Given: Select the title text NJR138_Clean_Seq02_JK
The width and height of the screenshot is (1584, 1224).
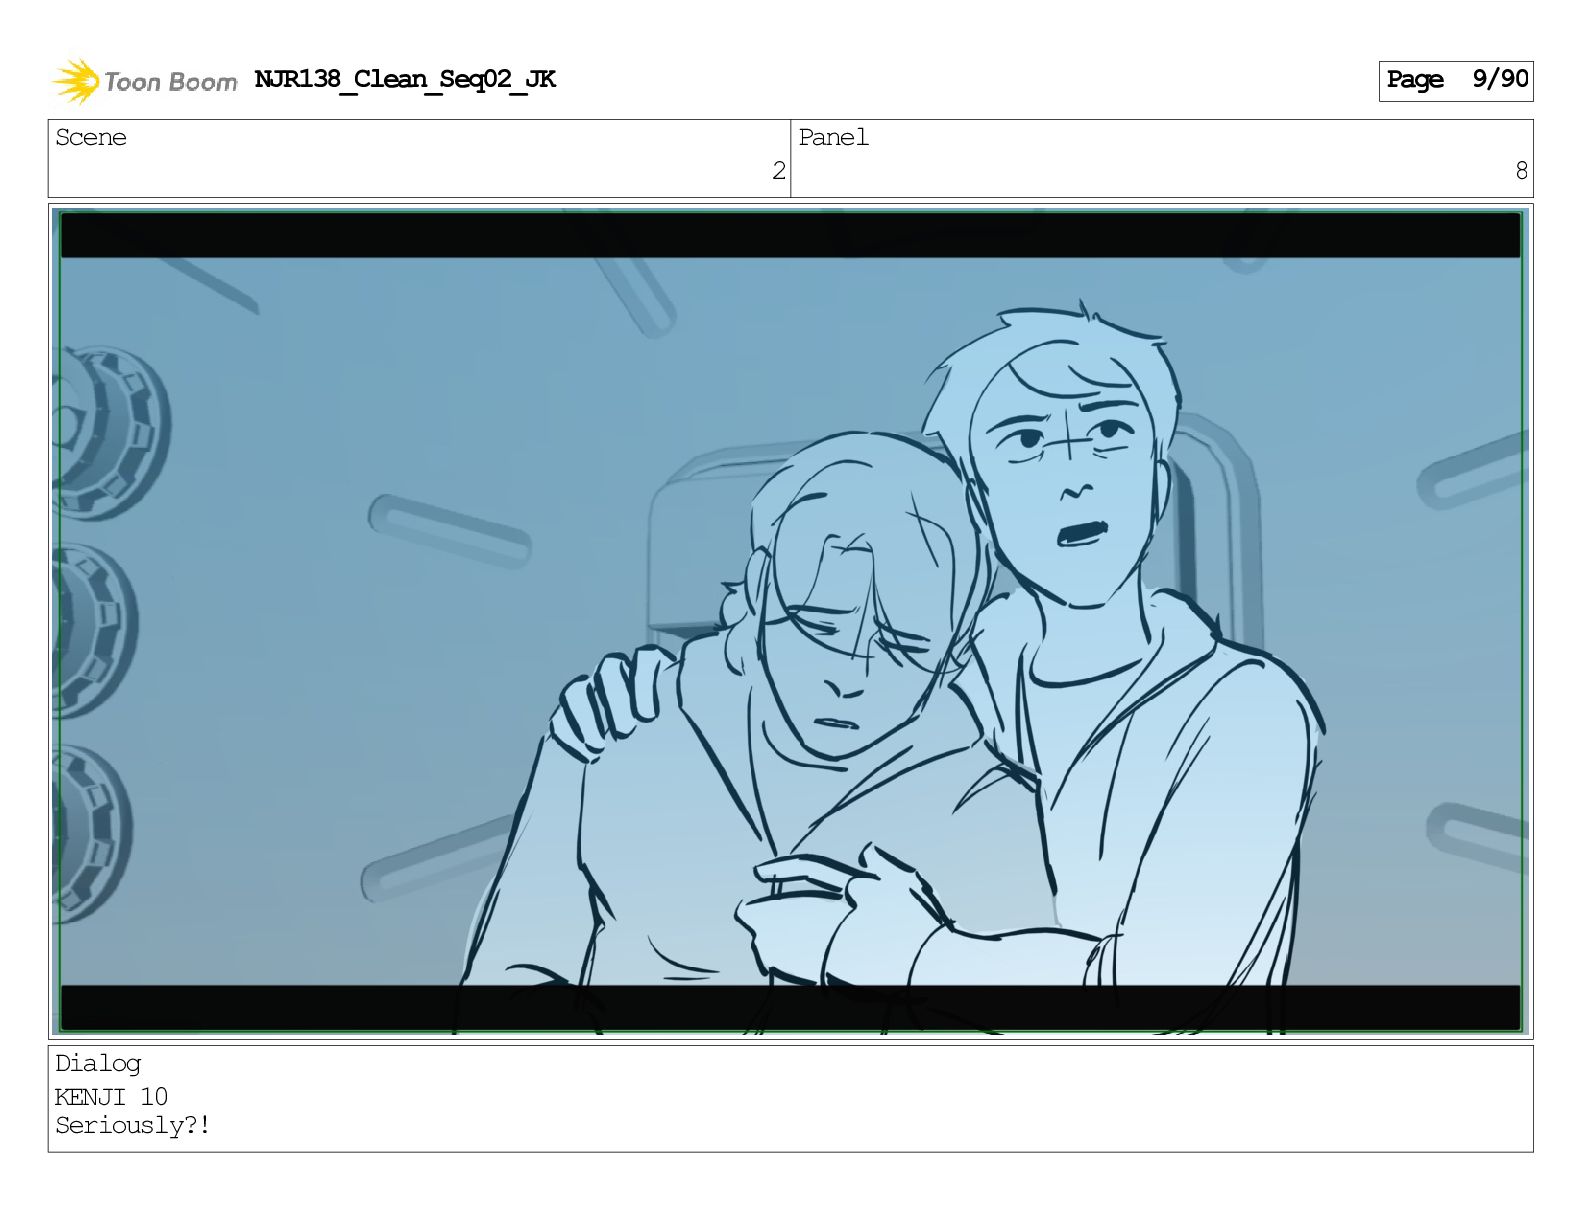Looking at the screenshot, I should [405, 79].
